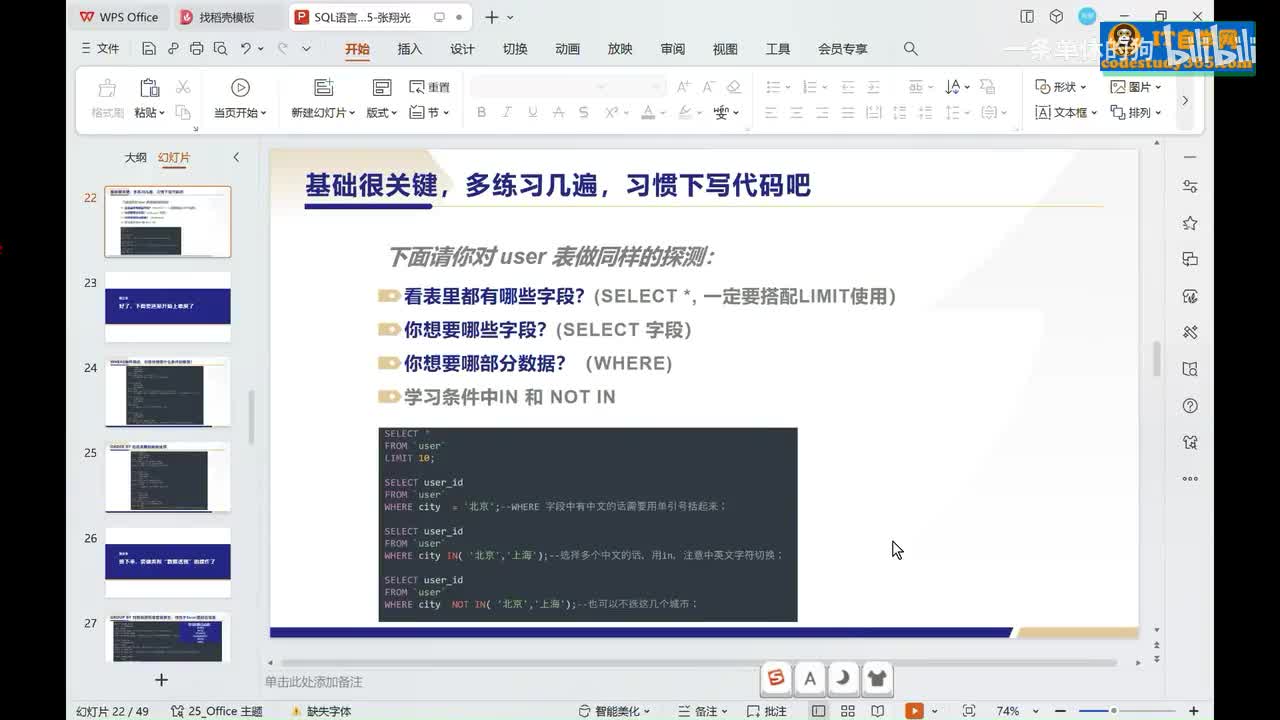Click the notes field 单击此处添加备注
The width and height of the screenshot is (1280, 720).
pyautogui.click(x=314, y=682)
